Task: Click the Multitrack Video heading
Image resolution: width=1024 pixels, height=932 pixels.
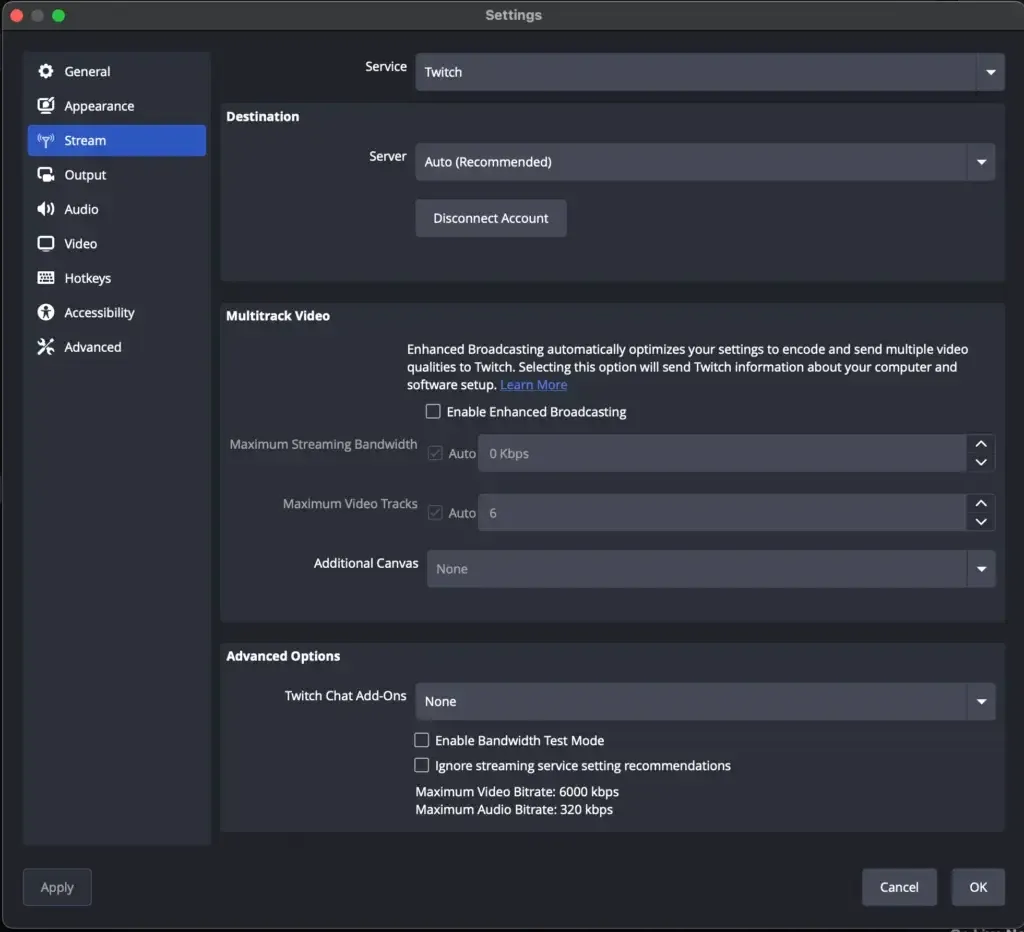Action: [x=278, y=316]
